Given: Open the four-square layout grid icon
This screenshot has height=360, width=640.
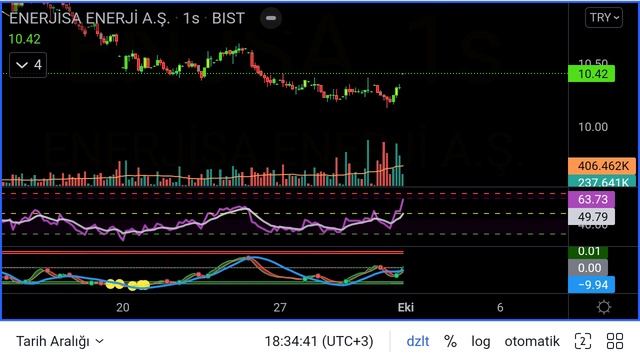Looking at the screenshot, I should click(x=615, y=341).
